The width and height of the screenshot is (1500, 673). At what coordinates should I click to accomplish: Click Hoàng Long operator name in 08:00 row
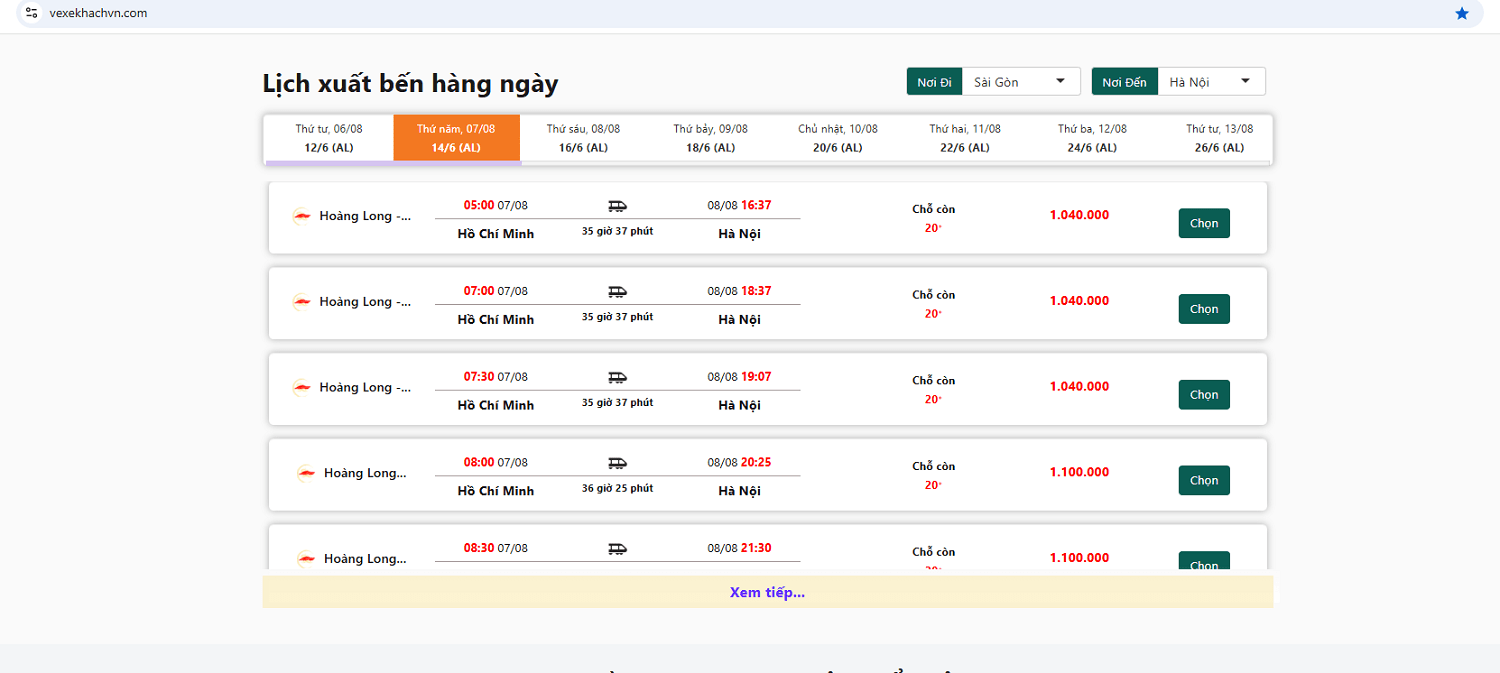pyautogui.click(x=365, y=473)
